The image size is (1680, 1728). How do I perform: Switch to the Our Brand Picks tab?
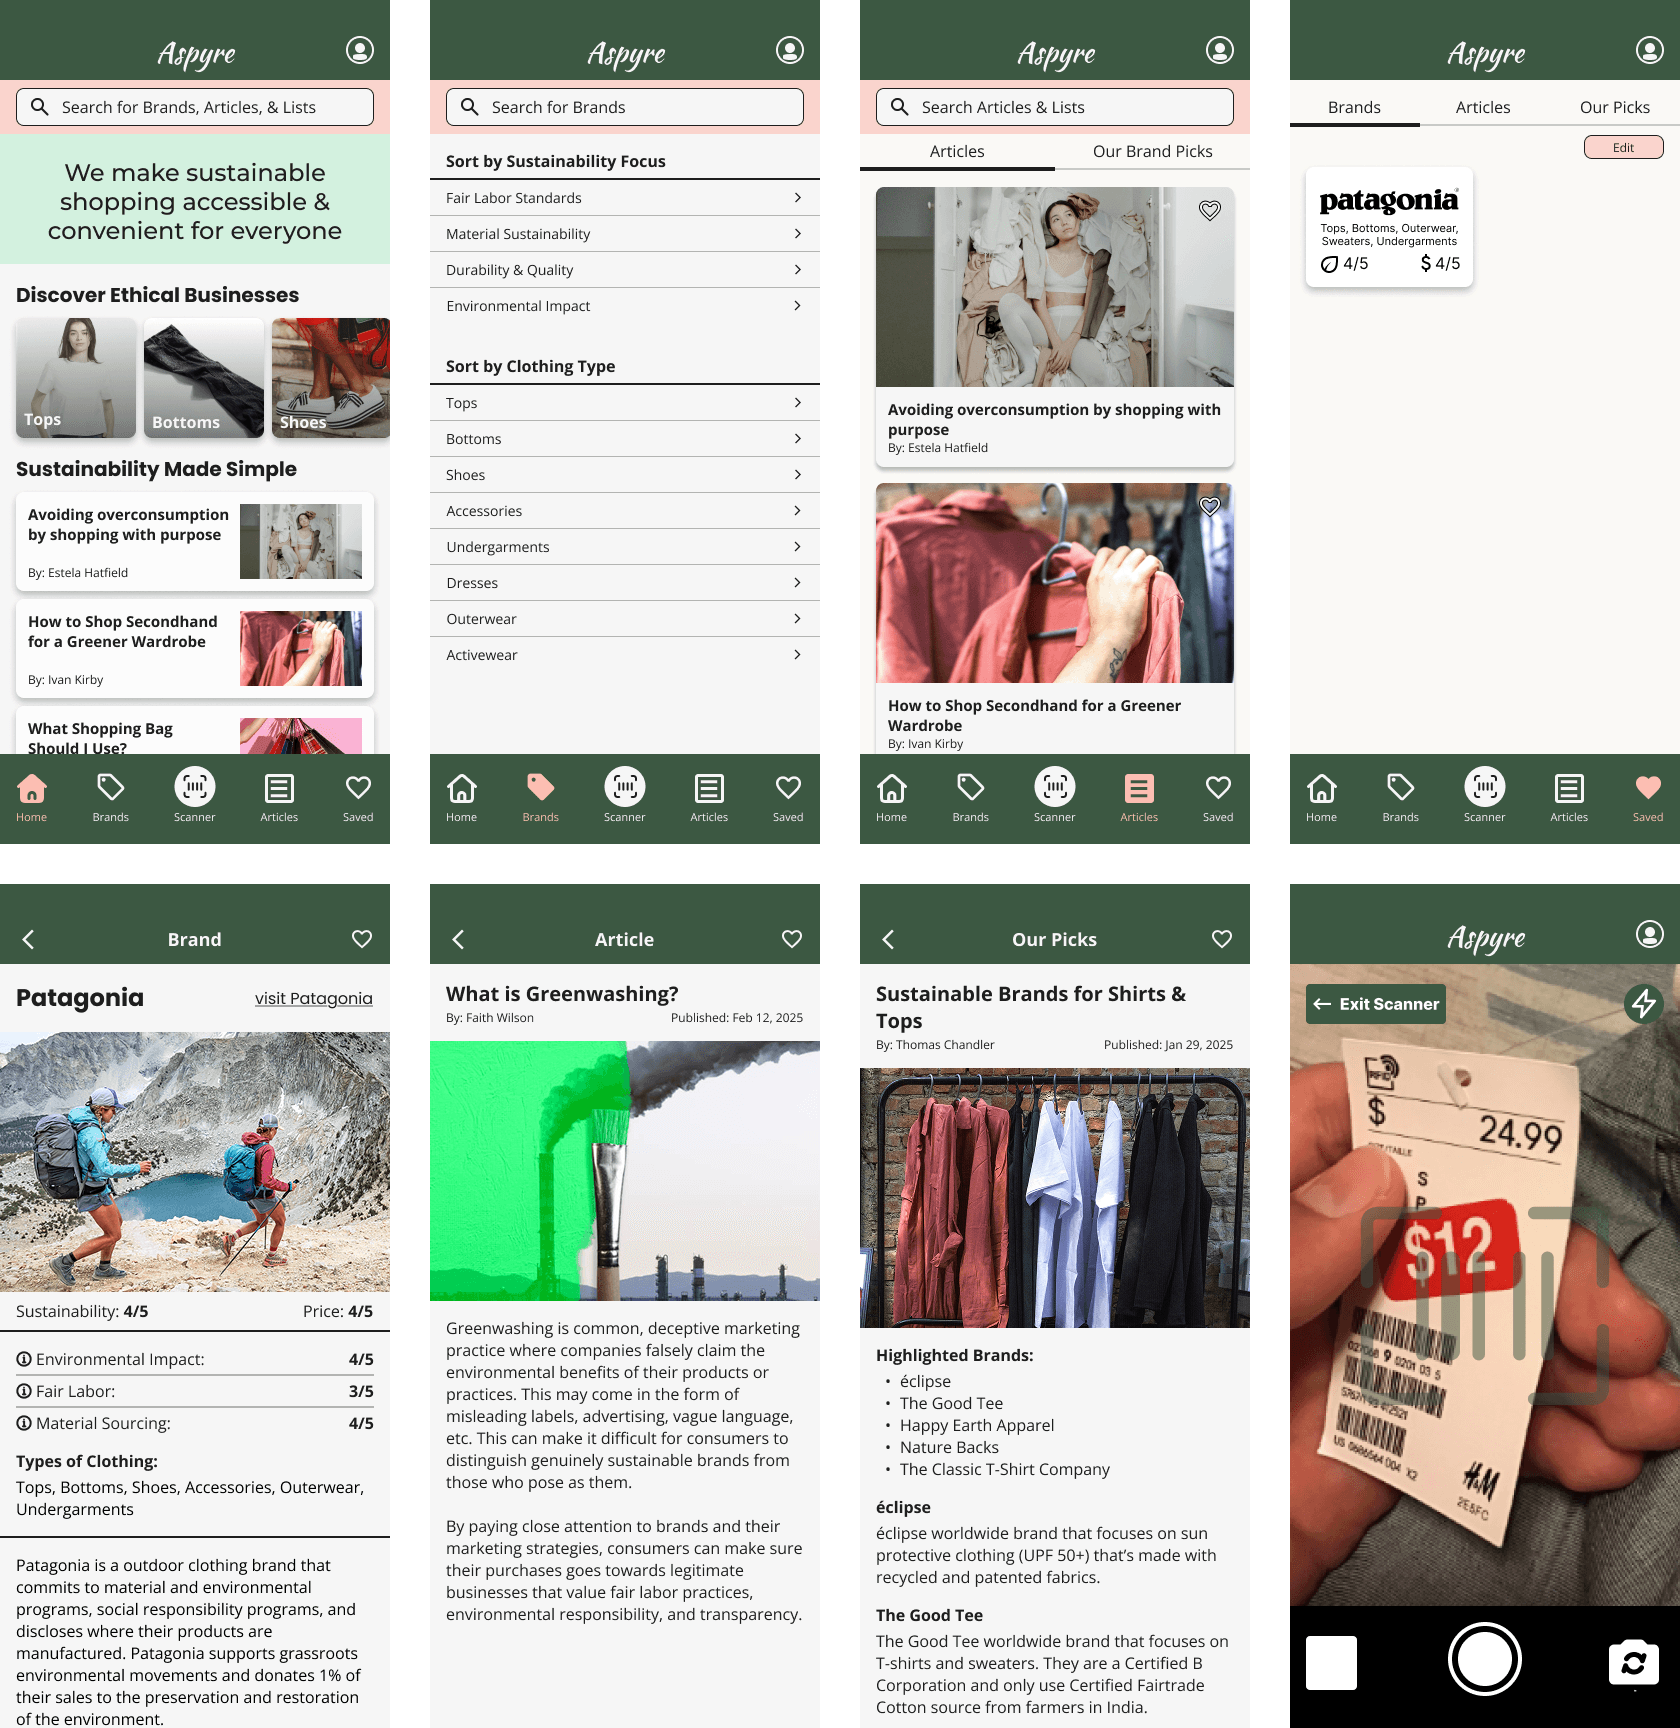[x=1152, y=151]
